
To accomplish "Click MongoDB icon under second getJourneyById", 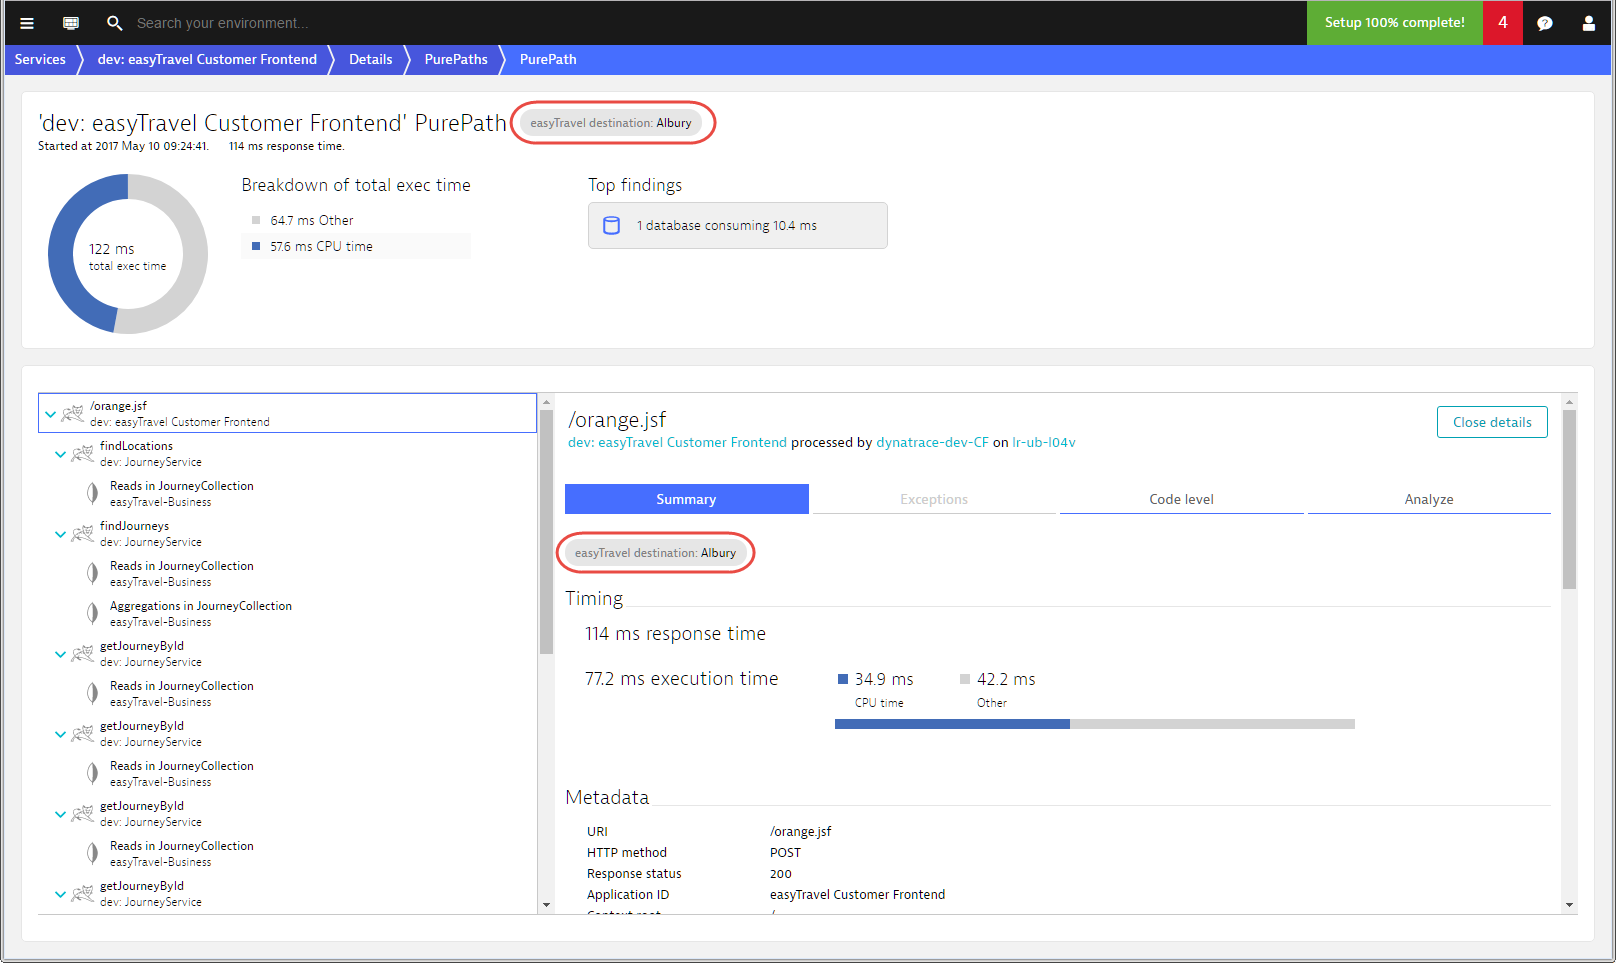I will (92, 773).
